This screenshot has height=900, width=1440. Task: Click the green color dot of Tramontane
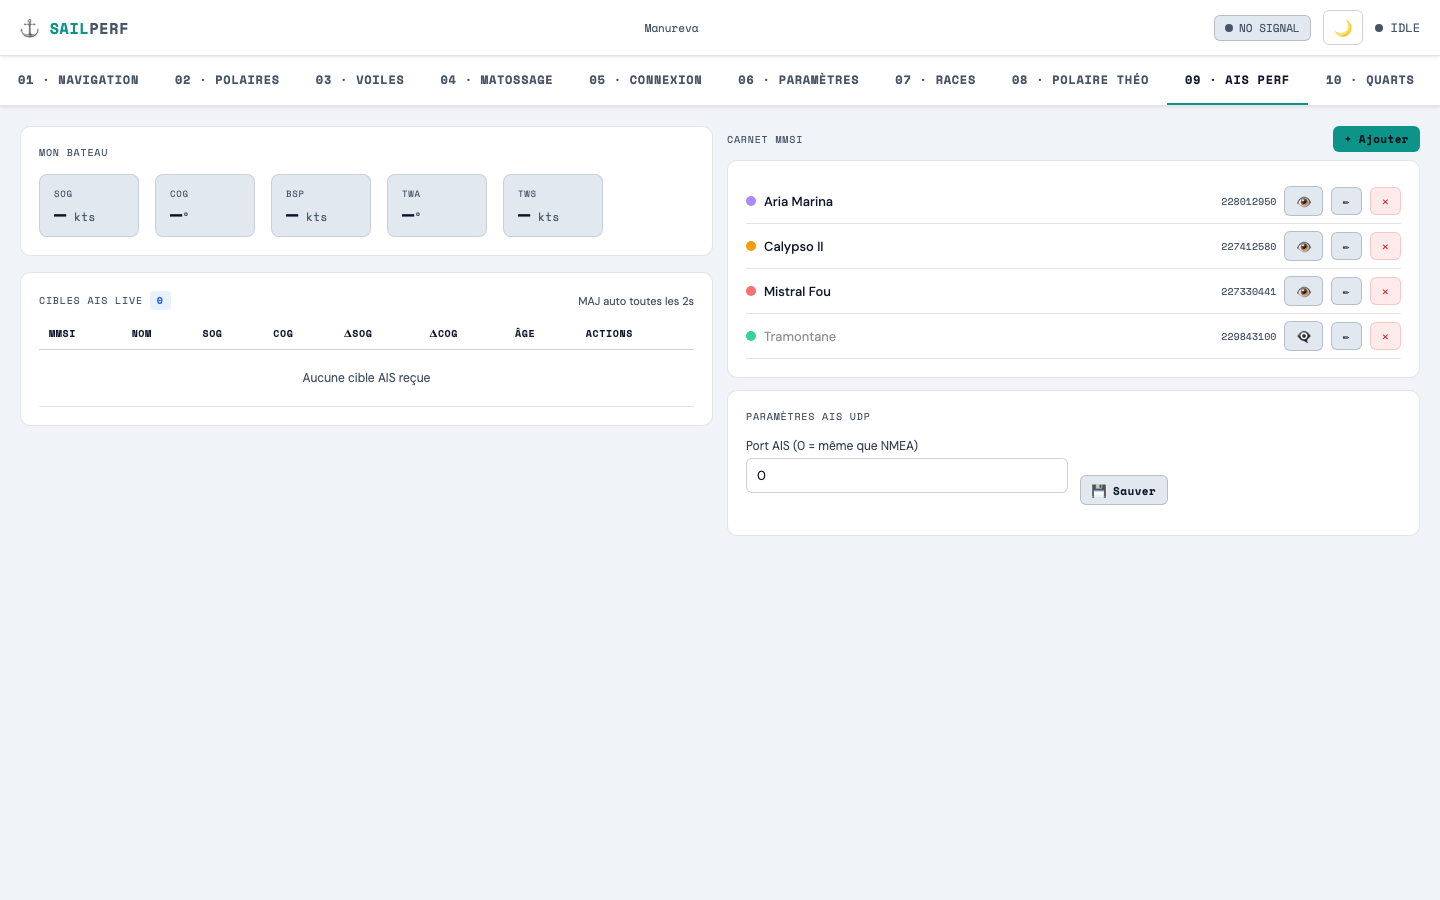(751, 336)
